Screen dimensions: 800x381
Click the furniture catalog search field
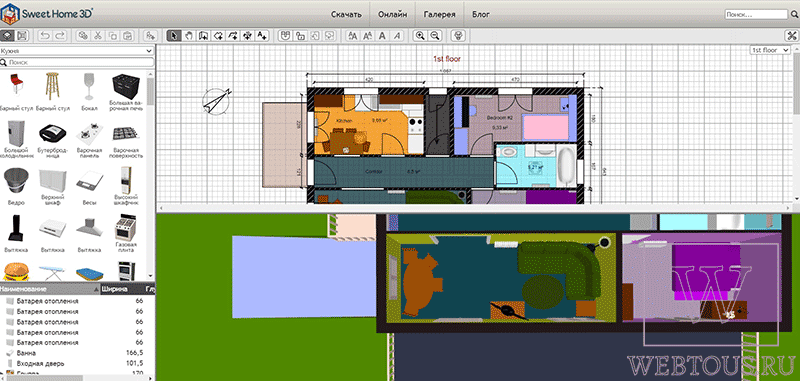tap(77, 62)
